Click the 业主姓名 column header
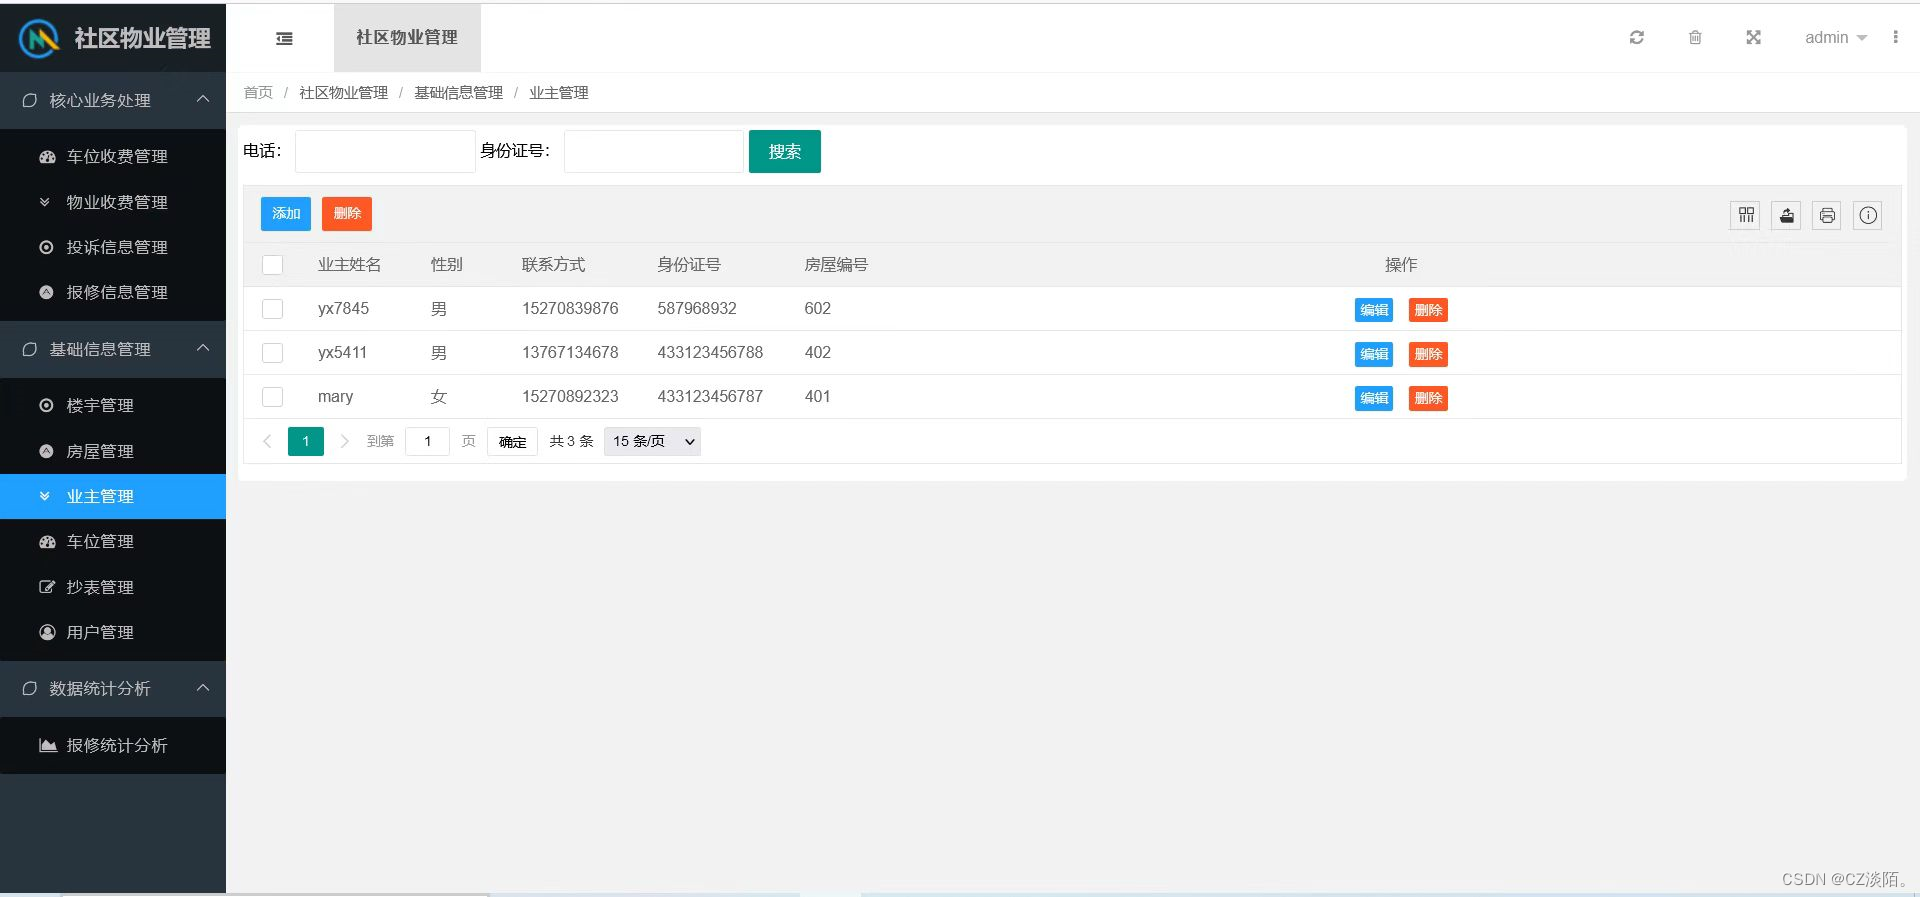The height and width of the screenshot is (897, 1920). (349, 265)
